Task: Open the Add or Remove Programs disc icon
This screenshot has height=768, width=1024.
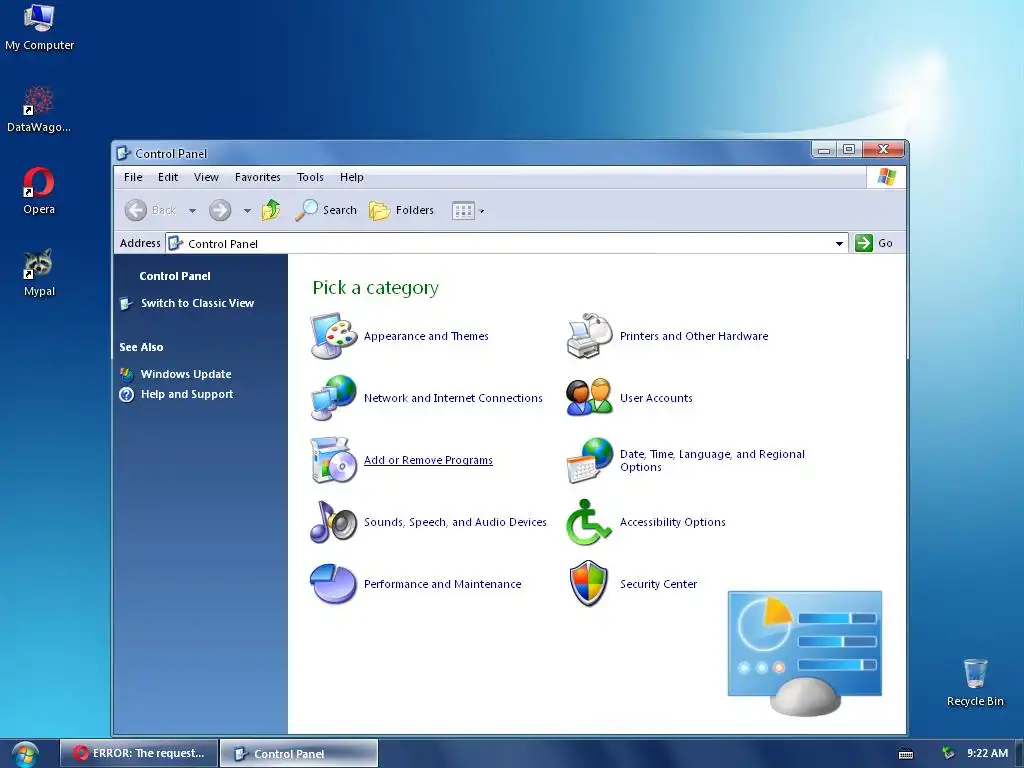Action: point(334,460)
